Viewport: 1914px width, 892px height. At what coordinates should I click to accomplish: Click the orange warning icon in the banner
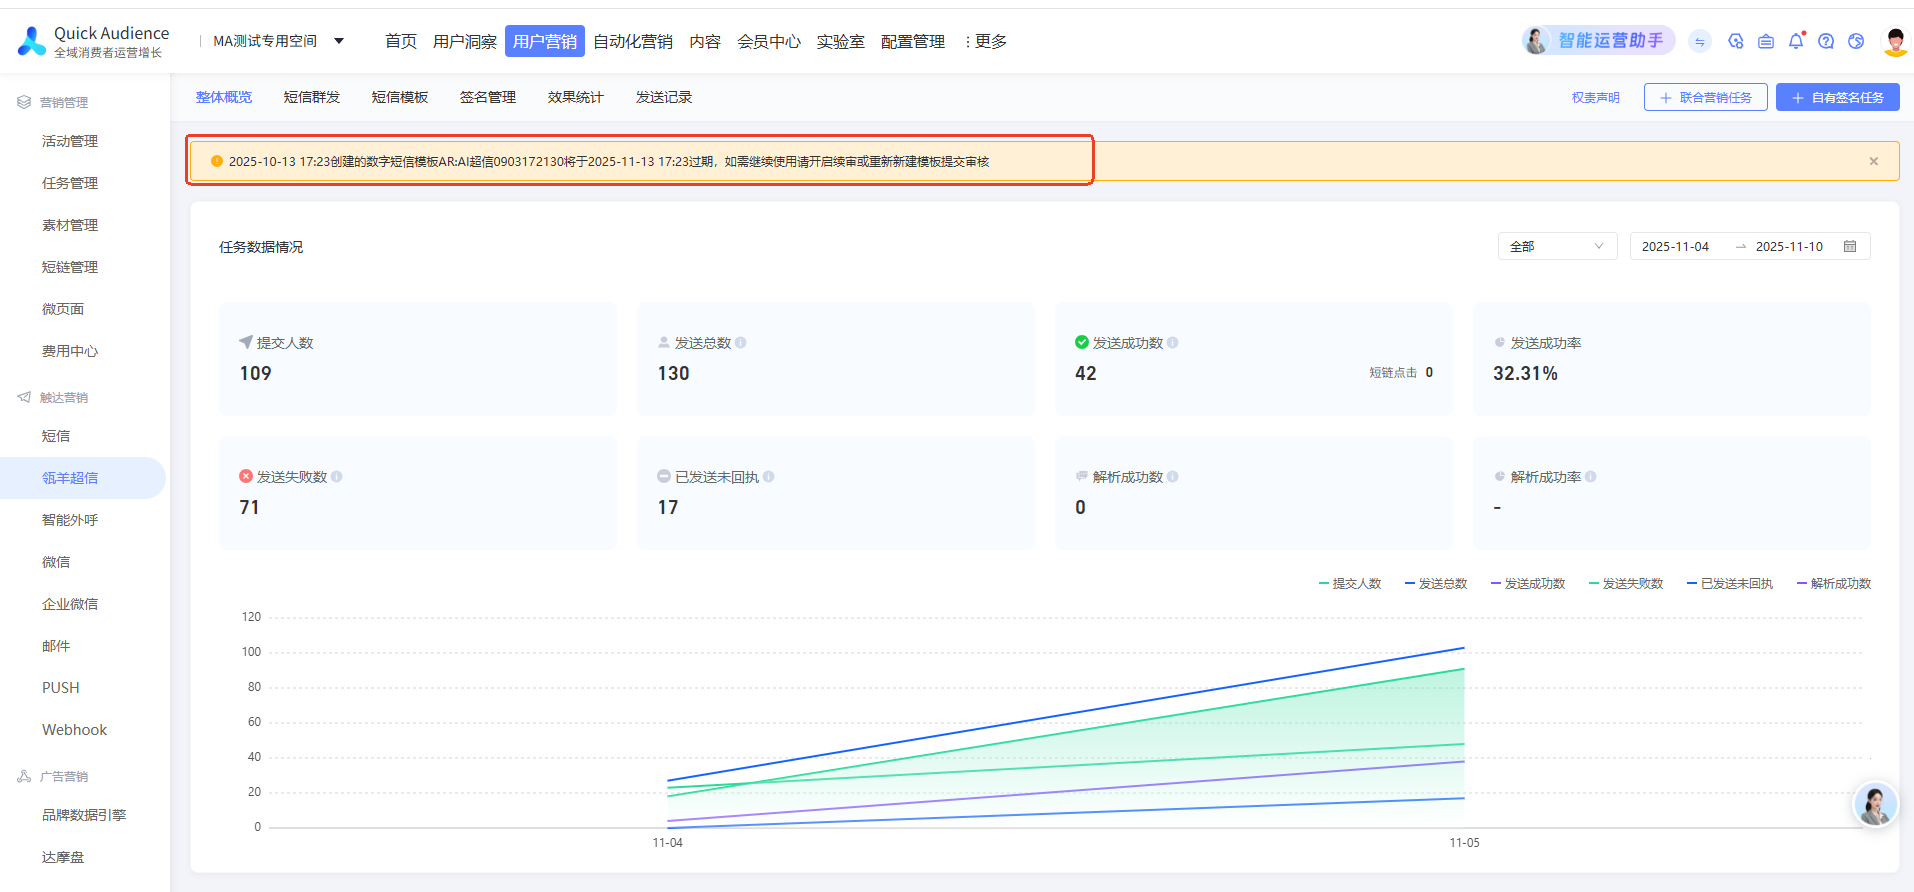[x=216, y=161]
